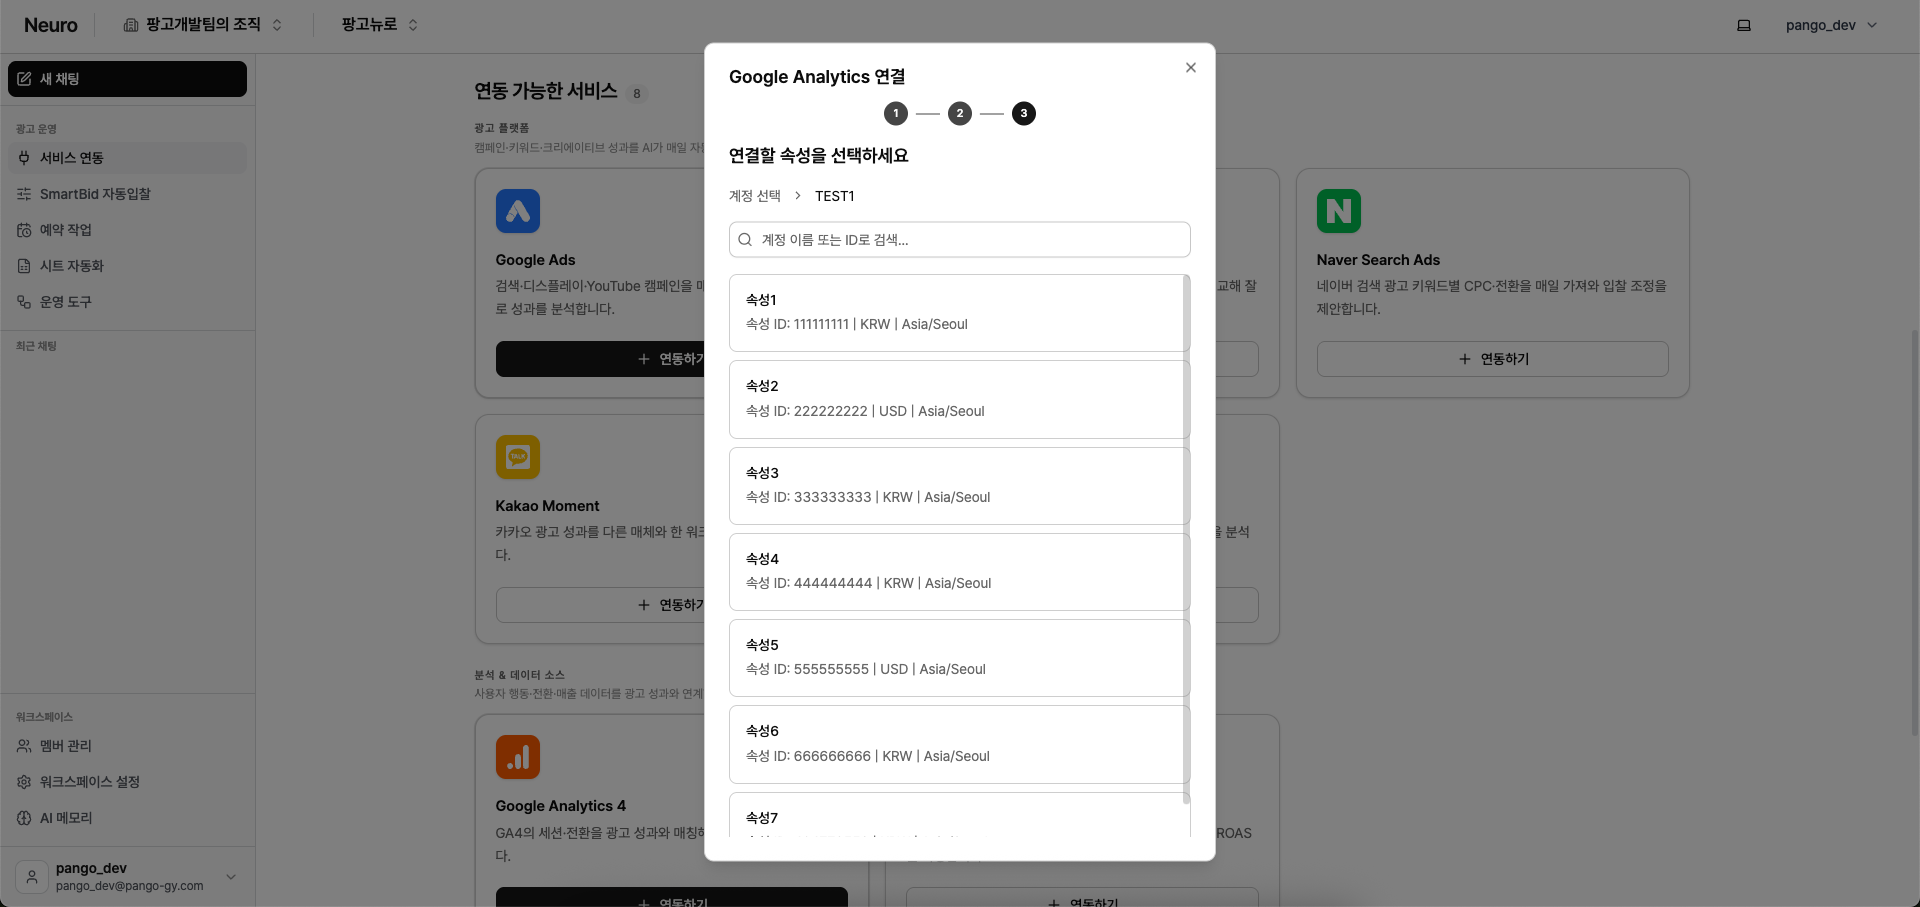Click the property list scrollbar
Screen dimensions: 1920x907
pos(1187,540)
